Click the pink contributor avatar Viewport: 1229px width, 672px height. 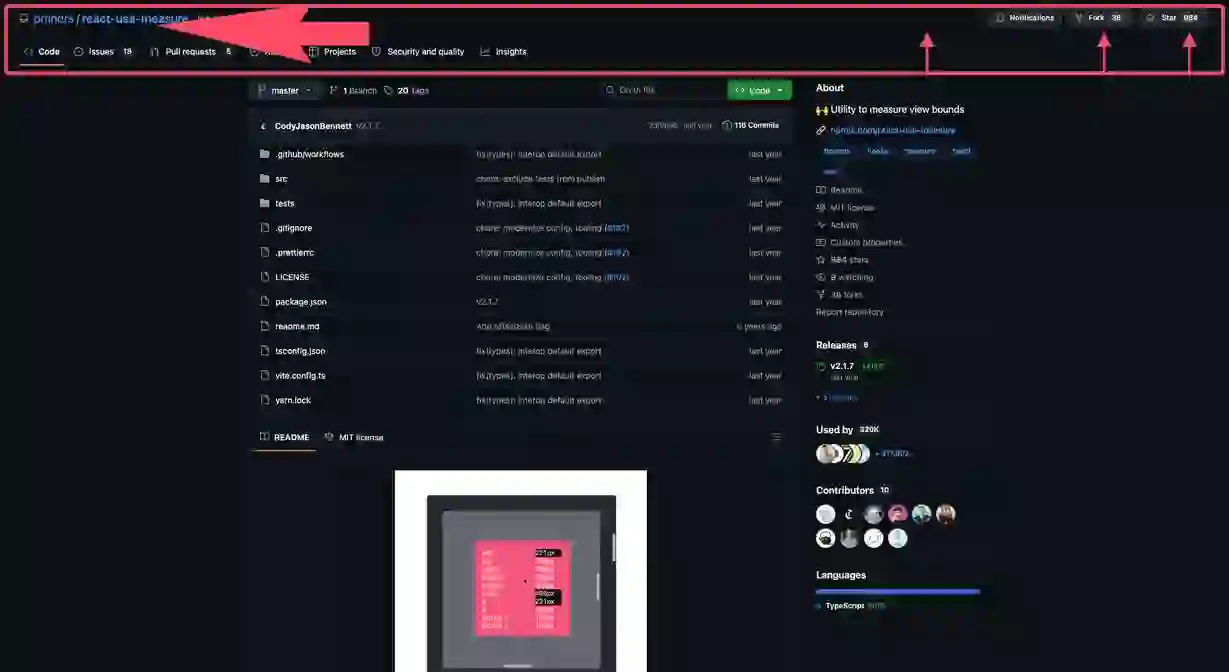pyautogui.click(x=898, y=514)
